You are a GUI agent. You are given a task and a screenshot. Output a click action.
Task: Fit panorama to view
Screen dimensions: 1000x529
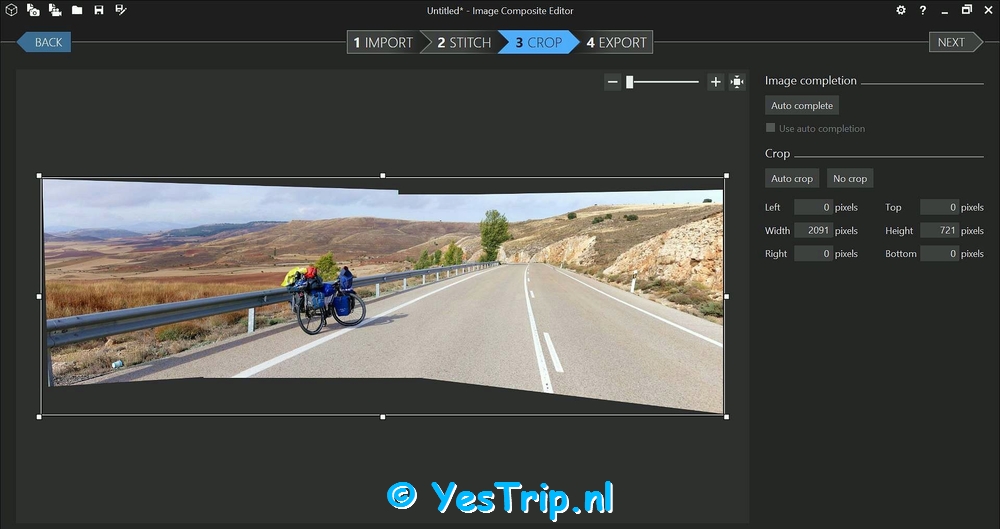pyautogui.click(x=737, y=82)
